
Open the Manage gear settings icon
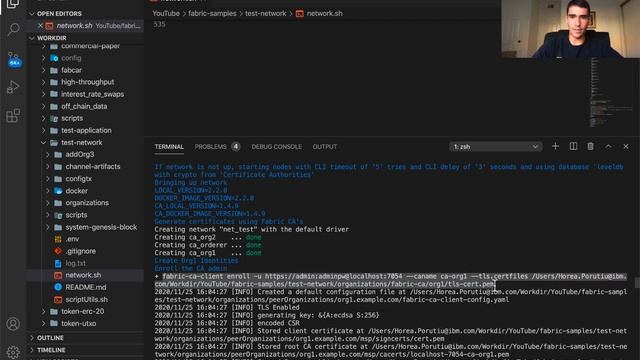coord(13,352)
